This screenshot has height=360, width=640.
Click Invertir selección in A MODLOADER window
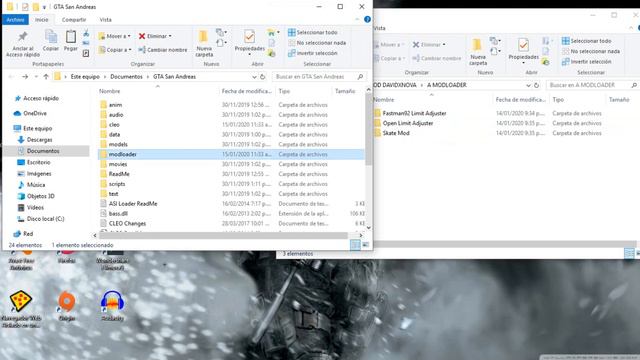coord(587,62)
